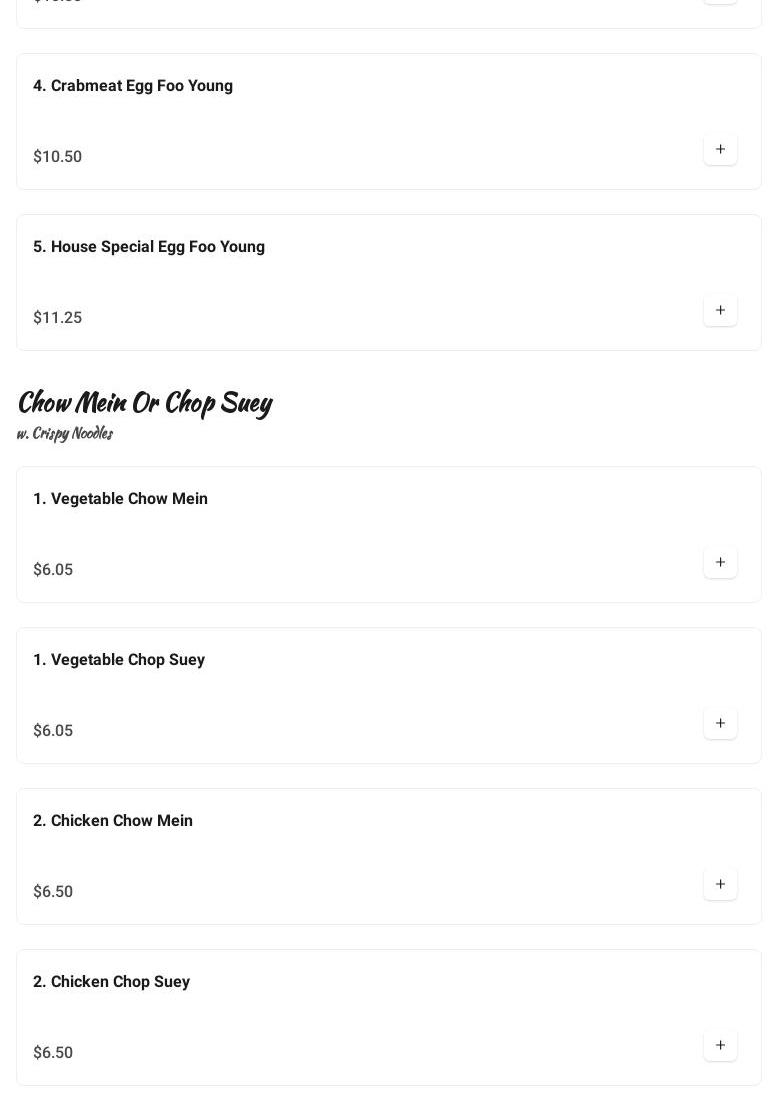Add Vegetable Chop Suey using plus icon
This screenshot has width=778, height=1095.
pyautogui.click(x=720, y=724)
